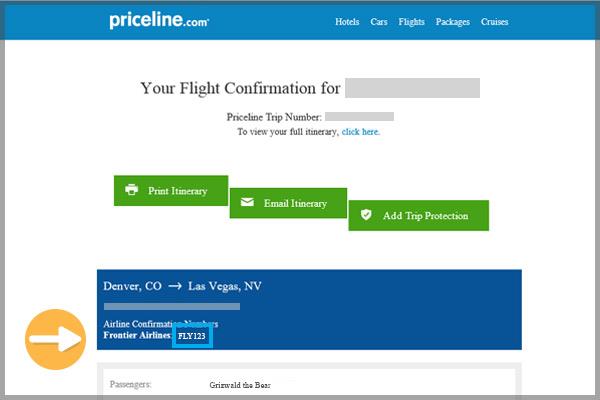Open the Cruises menu item
Image resolution: width=600 pixels, height=400 pixels.
494,22
